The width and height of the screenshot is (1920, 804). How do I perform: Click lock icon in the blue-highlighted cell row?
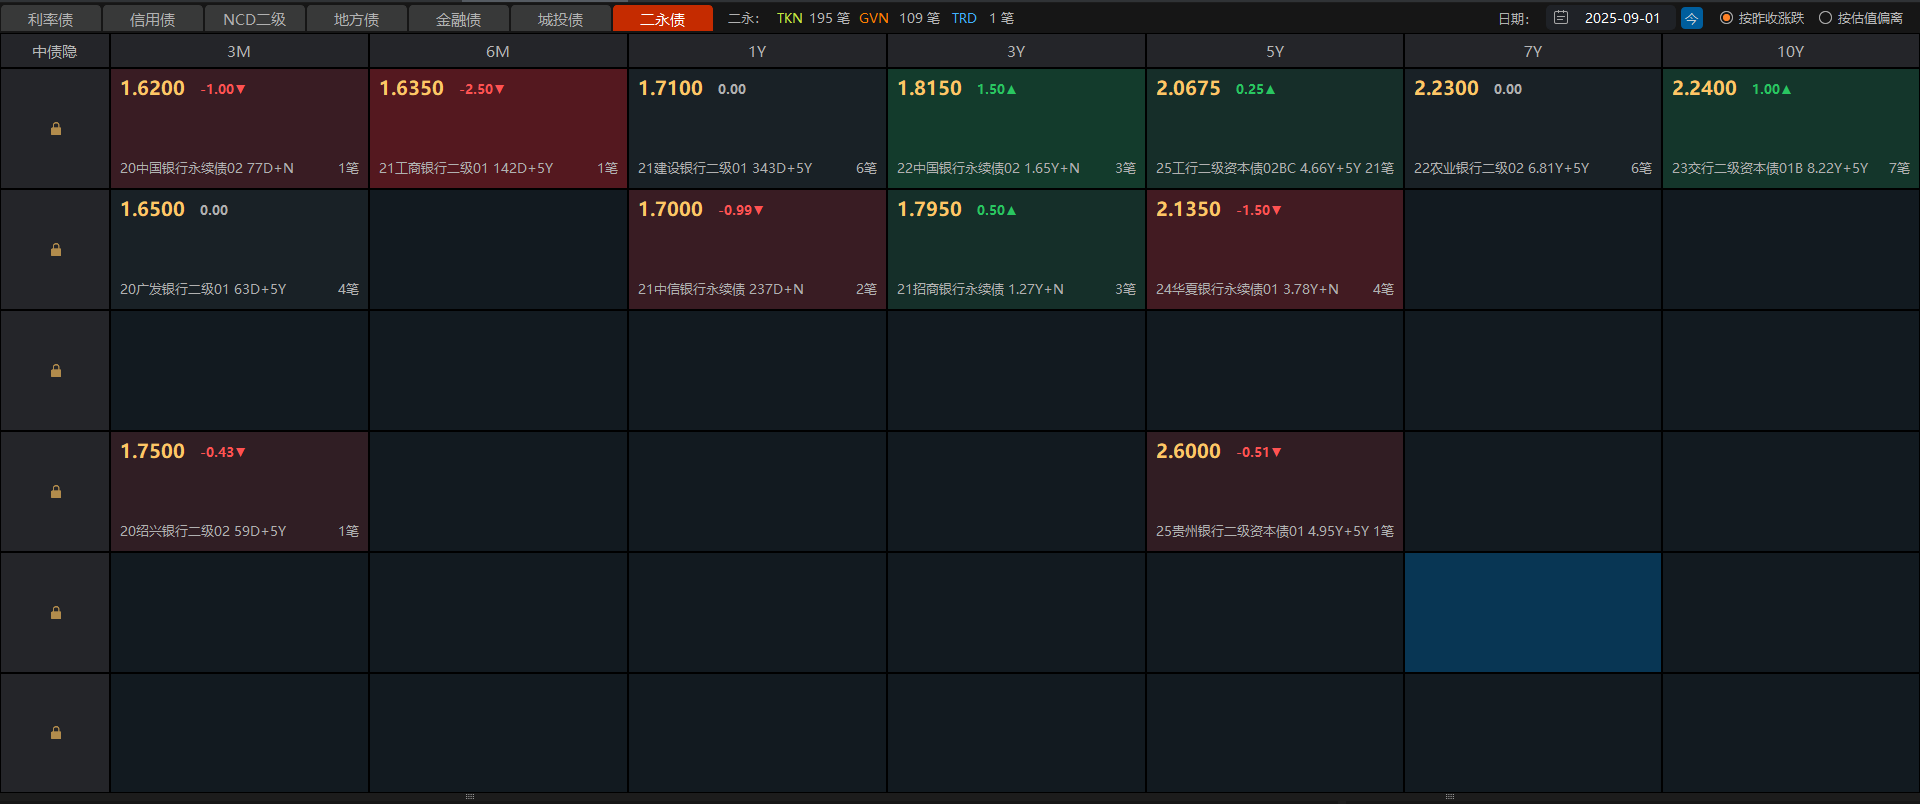(56, 613)
